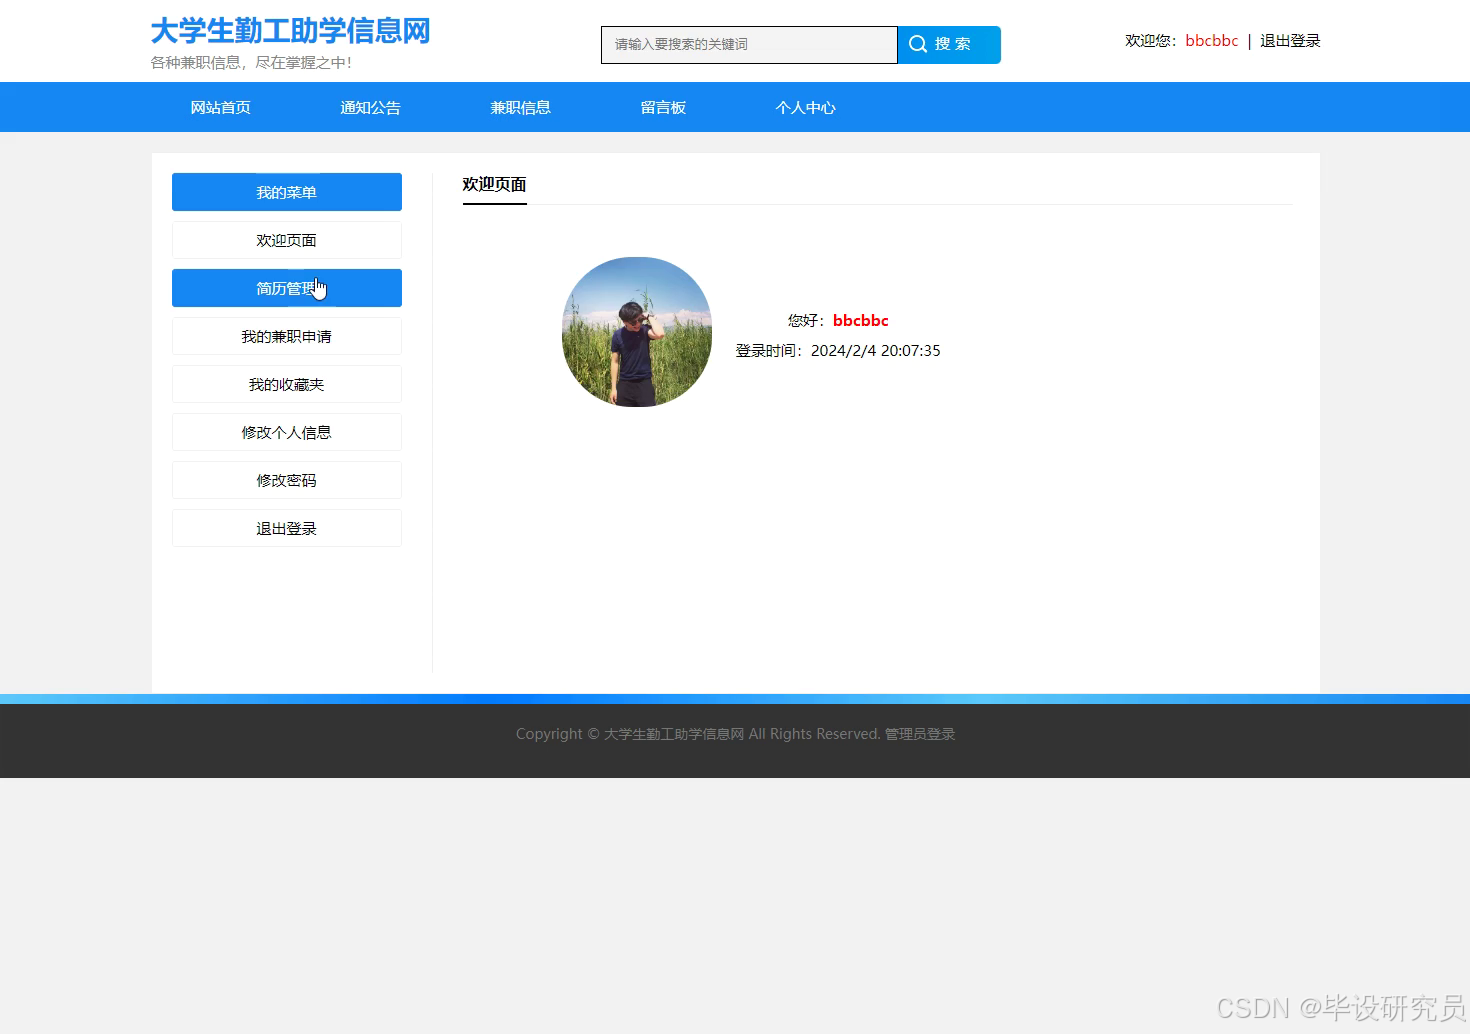
Task: Focus the keyword search input field
Action: tap(749, 45)
